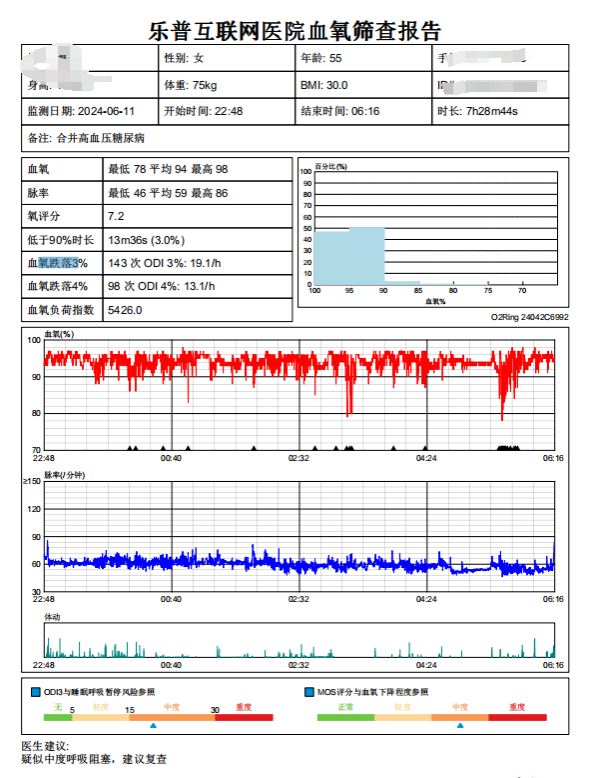Image resolution: width=591 pixels, height=778 pixels.
Task: Select the 年龄: 55 cell
Action: tap(363, 58)
